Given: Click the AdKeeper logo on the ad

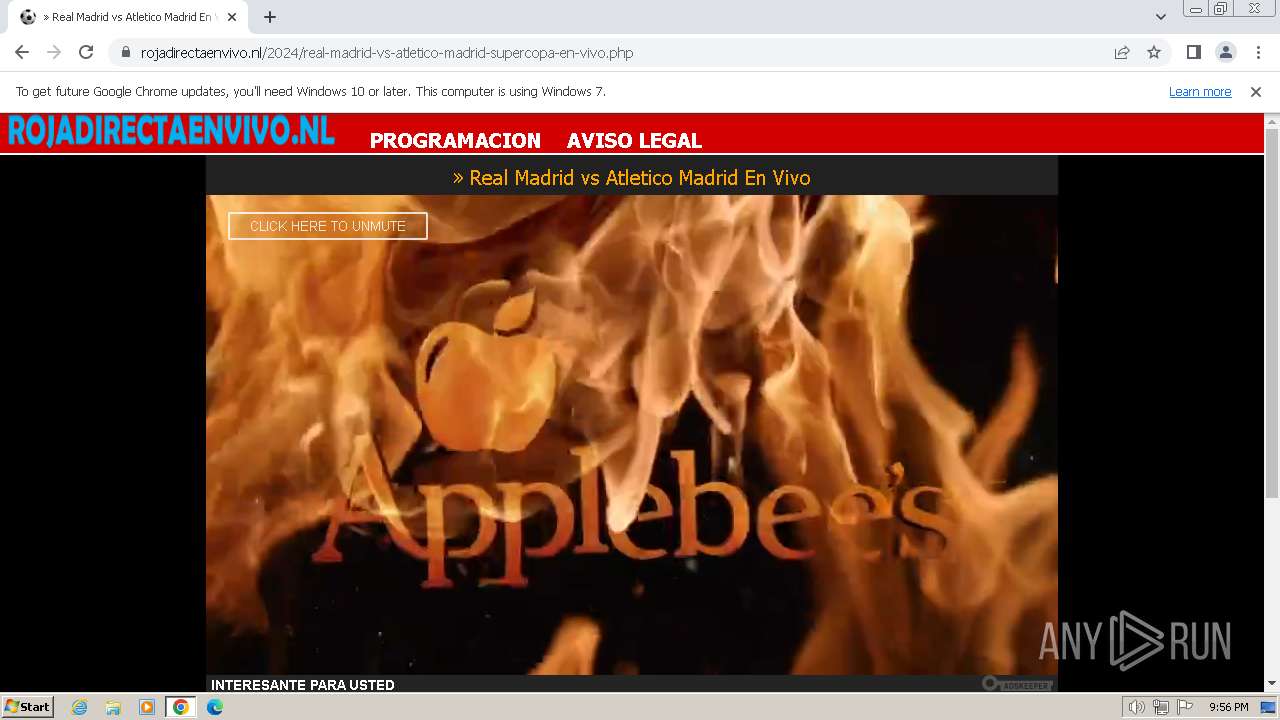Looking at the screenshot, I should click(1017, 684).
